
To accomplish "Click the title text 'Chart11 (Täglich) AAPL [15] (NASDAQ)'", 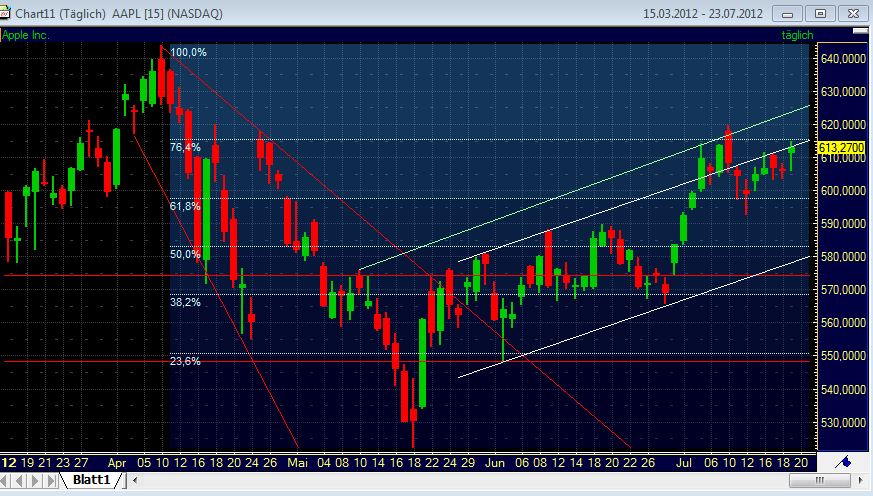I will [x=119, y=13].
